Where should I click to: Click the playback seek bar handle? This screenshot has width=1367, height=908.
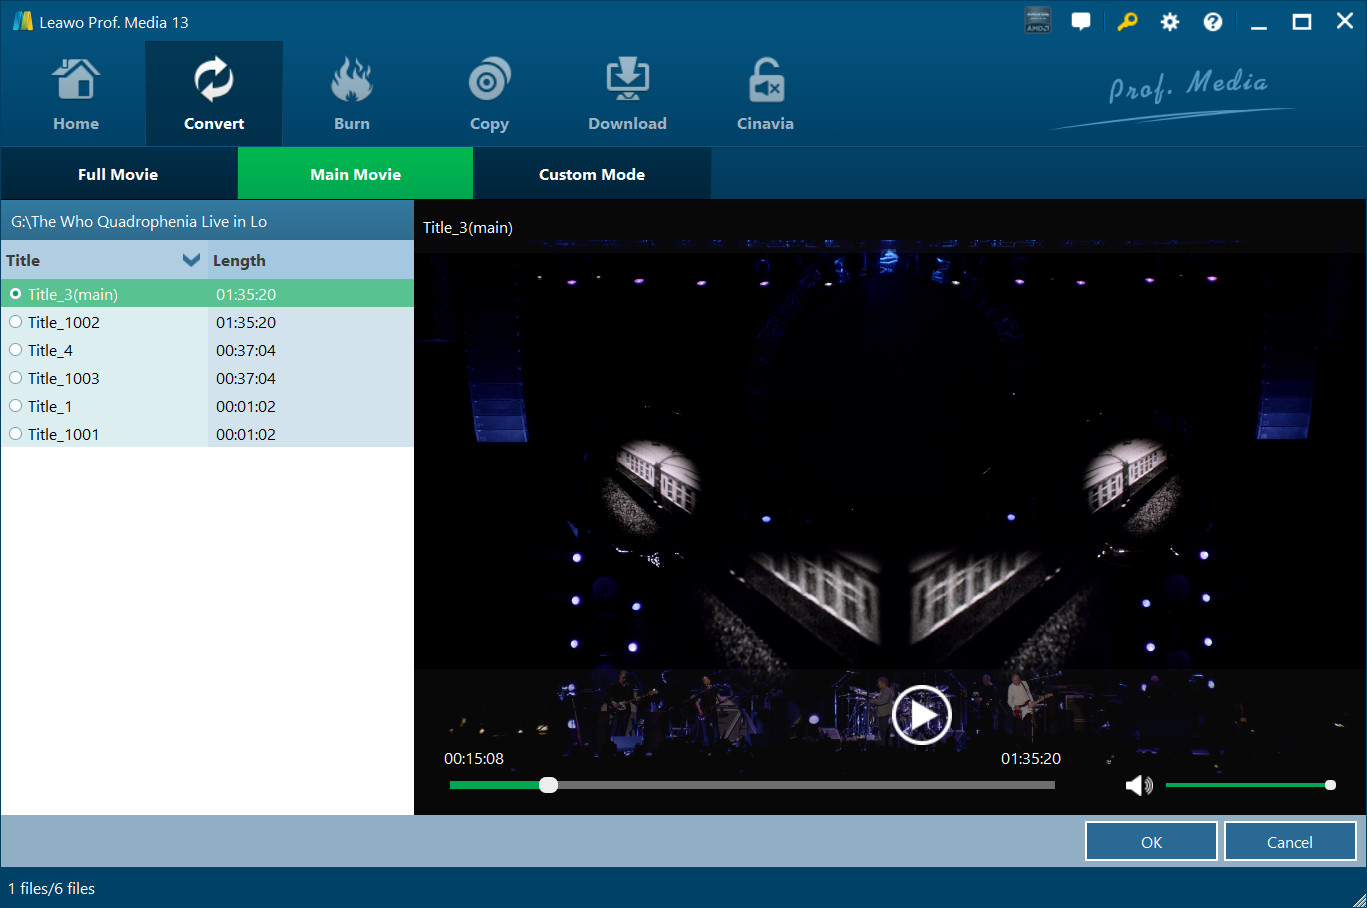click(x=548, y=785)
